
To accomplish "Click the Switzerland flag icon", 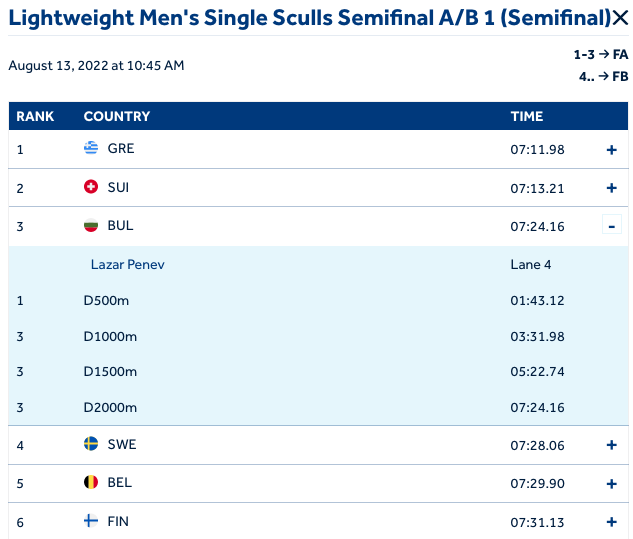I will click(91, 187).
